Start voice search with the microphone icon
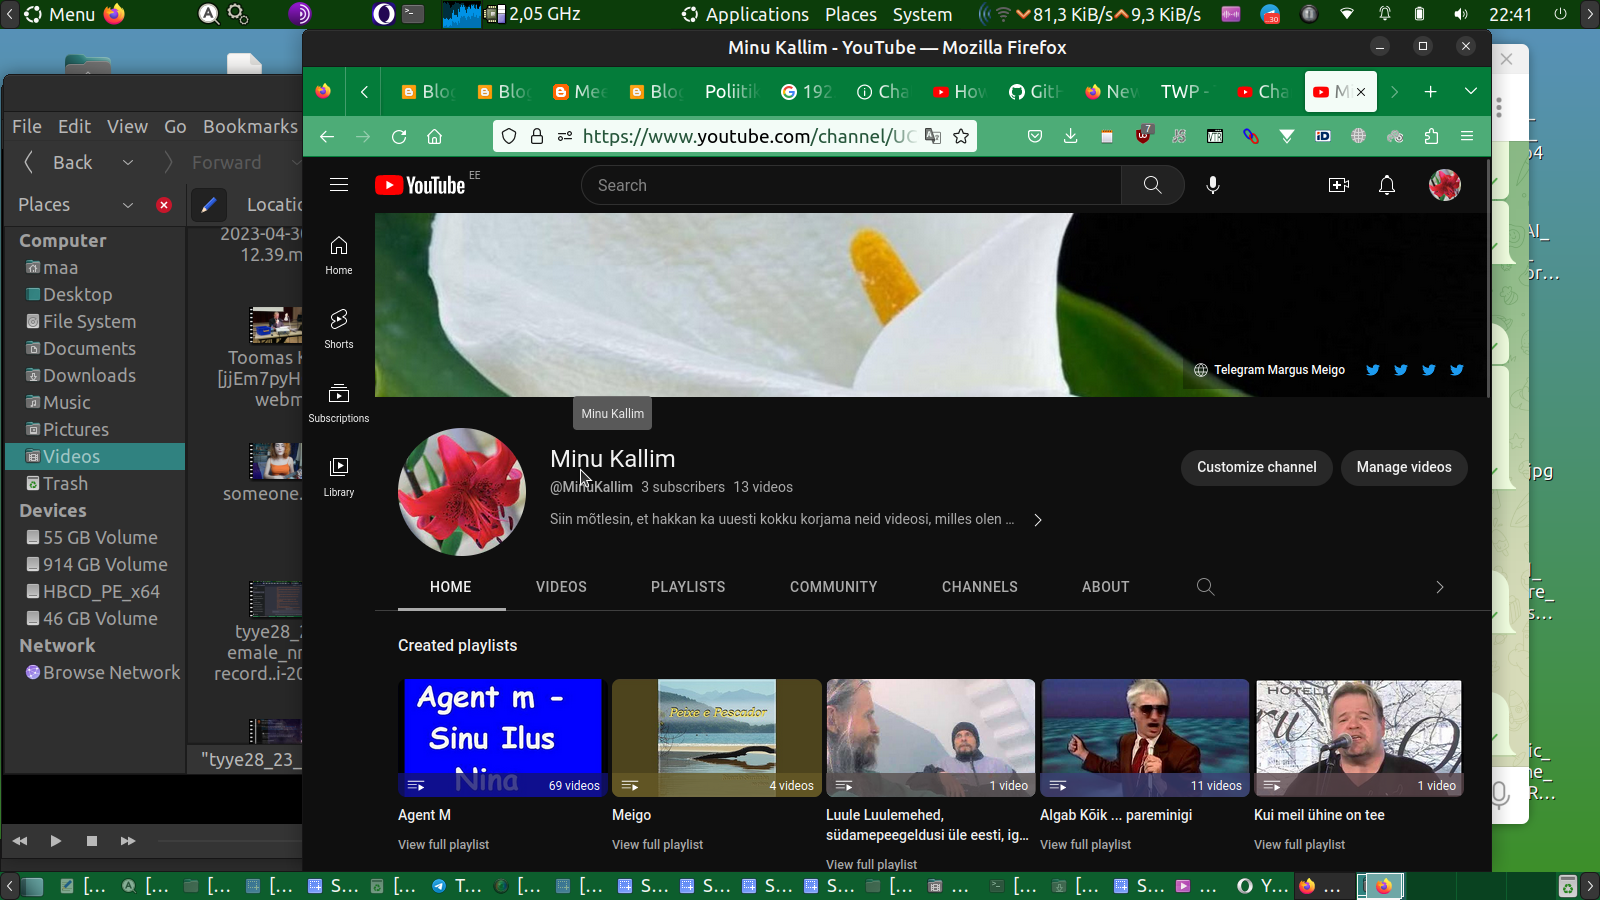The width and height of the screenshot is (1600, 900). point(1213,185)
